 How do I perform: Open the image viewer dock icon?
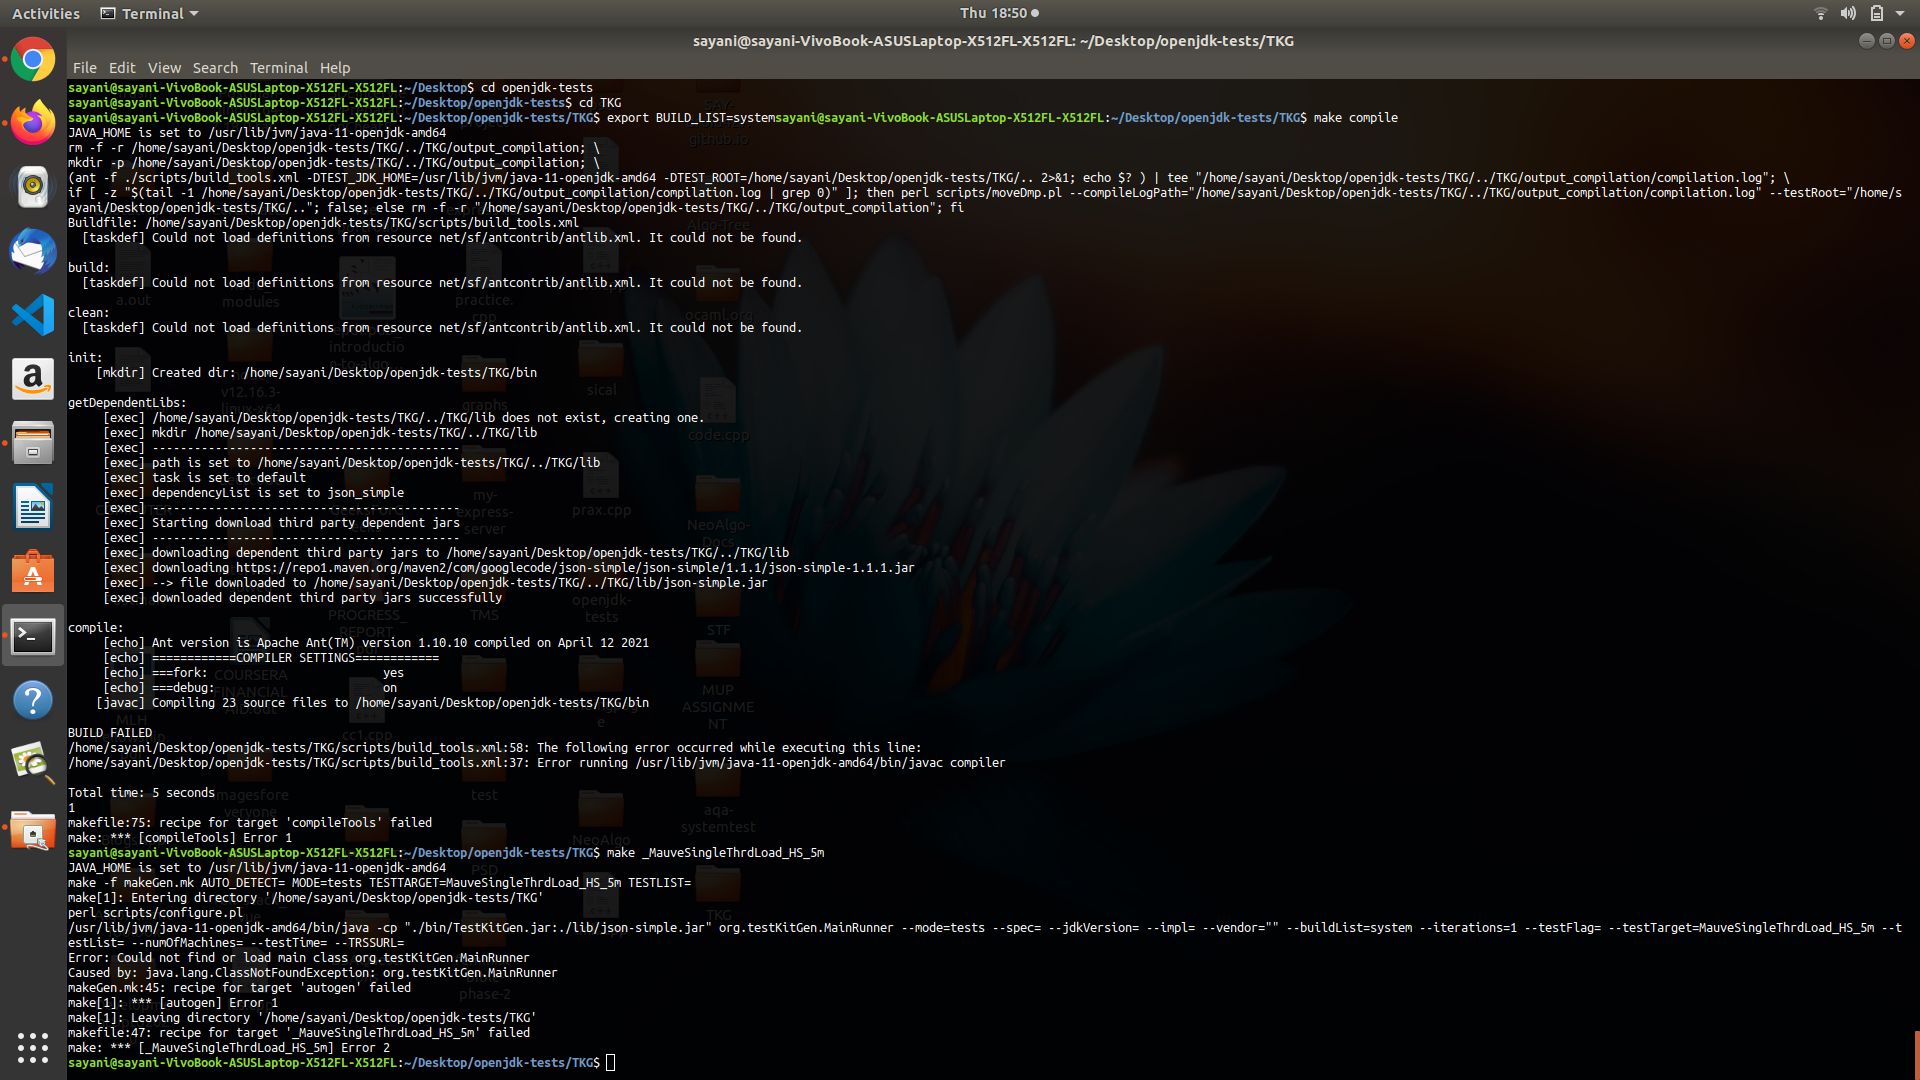(x=33, y=763)
